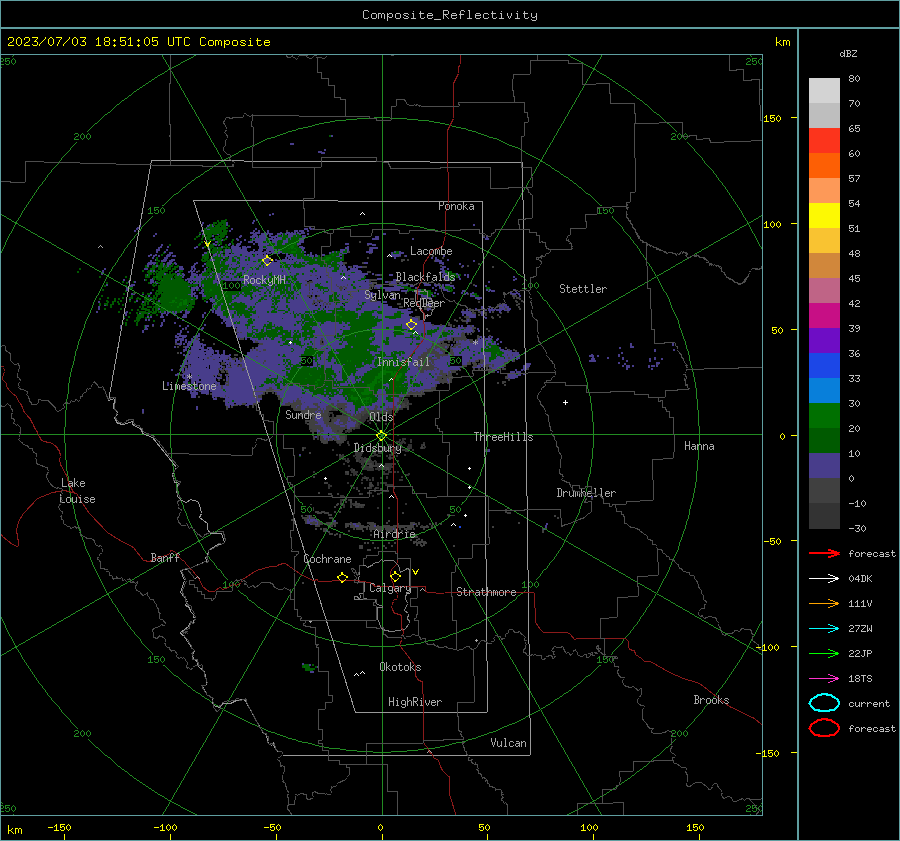
Task: Click the Vulcan city label
Action: (x=509, y=743)
